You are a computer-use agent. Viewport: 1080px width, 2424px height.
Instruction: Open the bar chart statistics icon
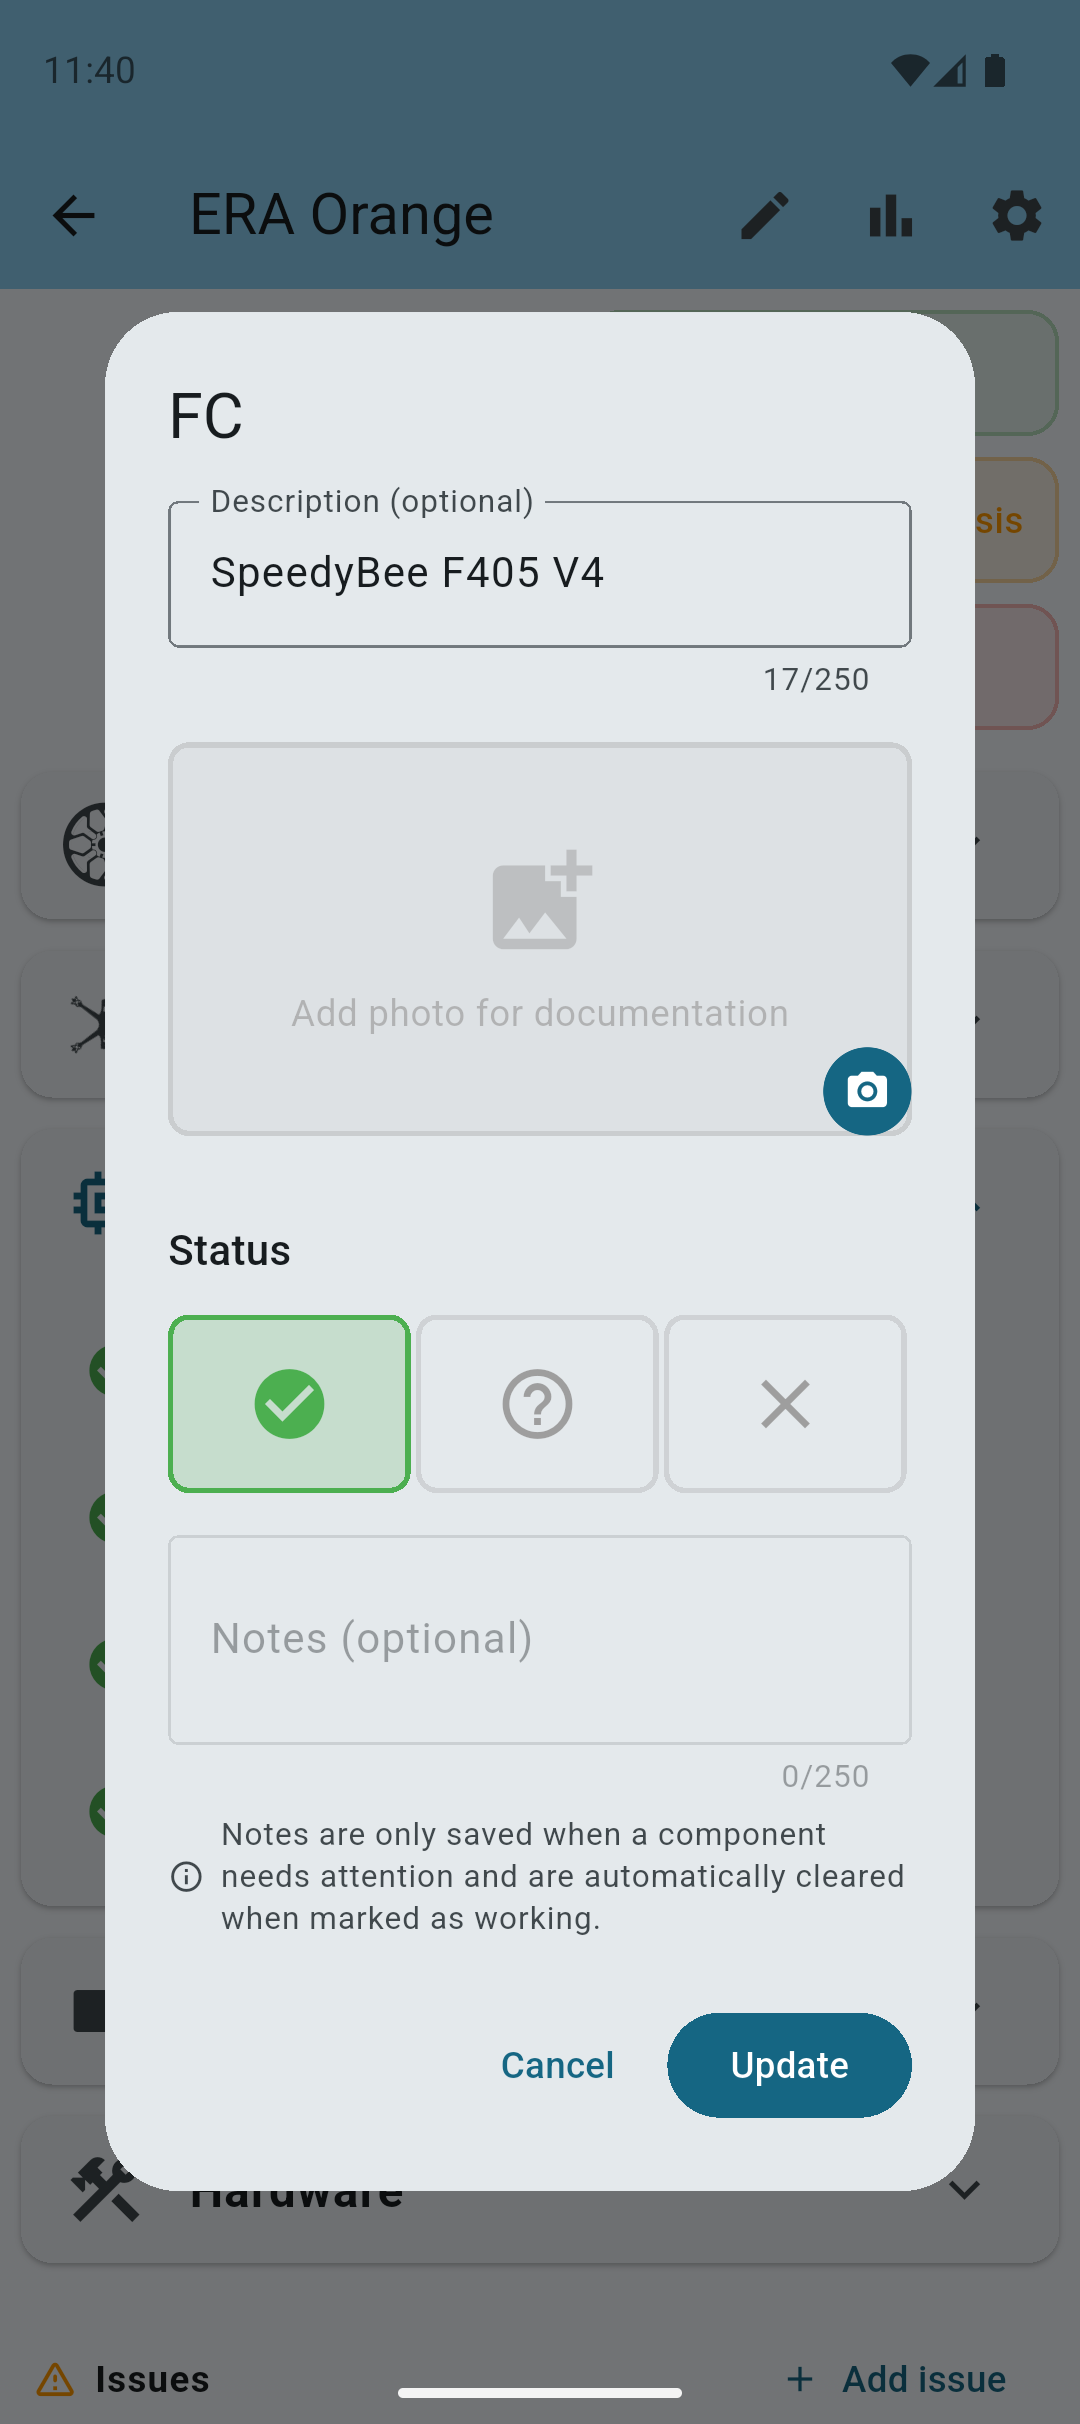[890, 215]
